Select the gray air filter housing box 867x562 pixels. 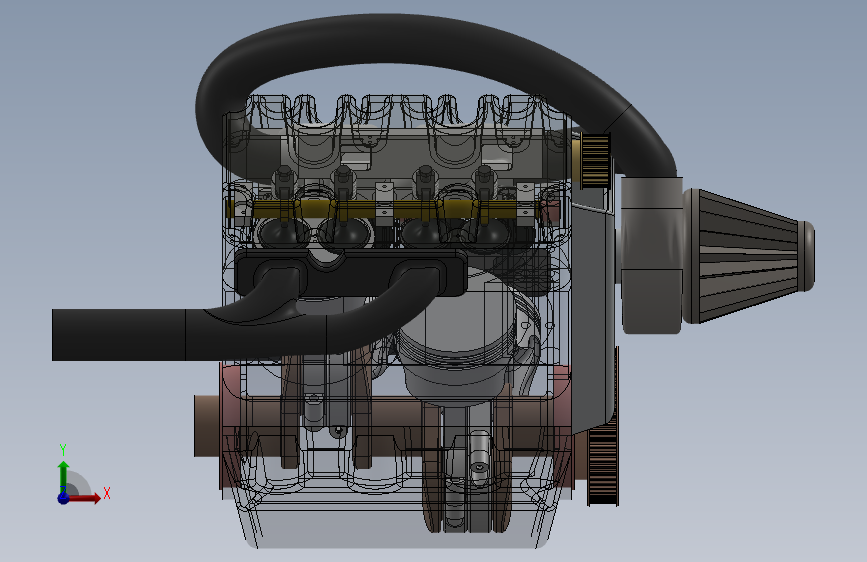[x=651, y=255]
